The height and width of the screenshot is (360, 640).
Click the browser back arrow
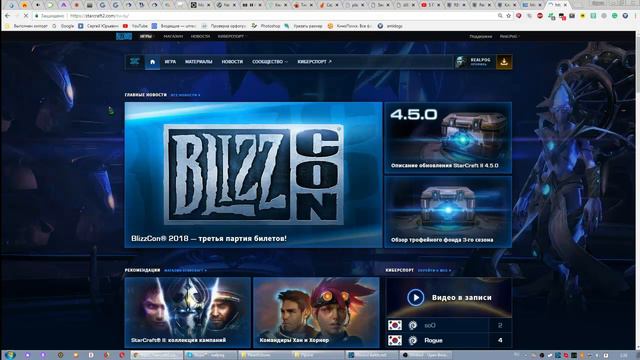[x=8, y=16]
